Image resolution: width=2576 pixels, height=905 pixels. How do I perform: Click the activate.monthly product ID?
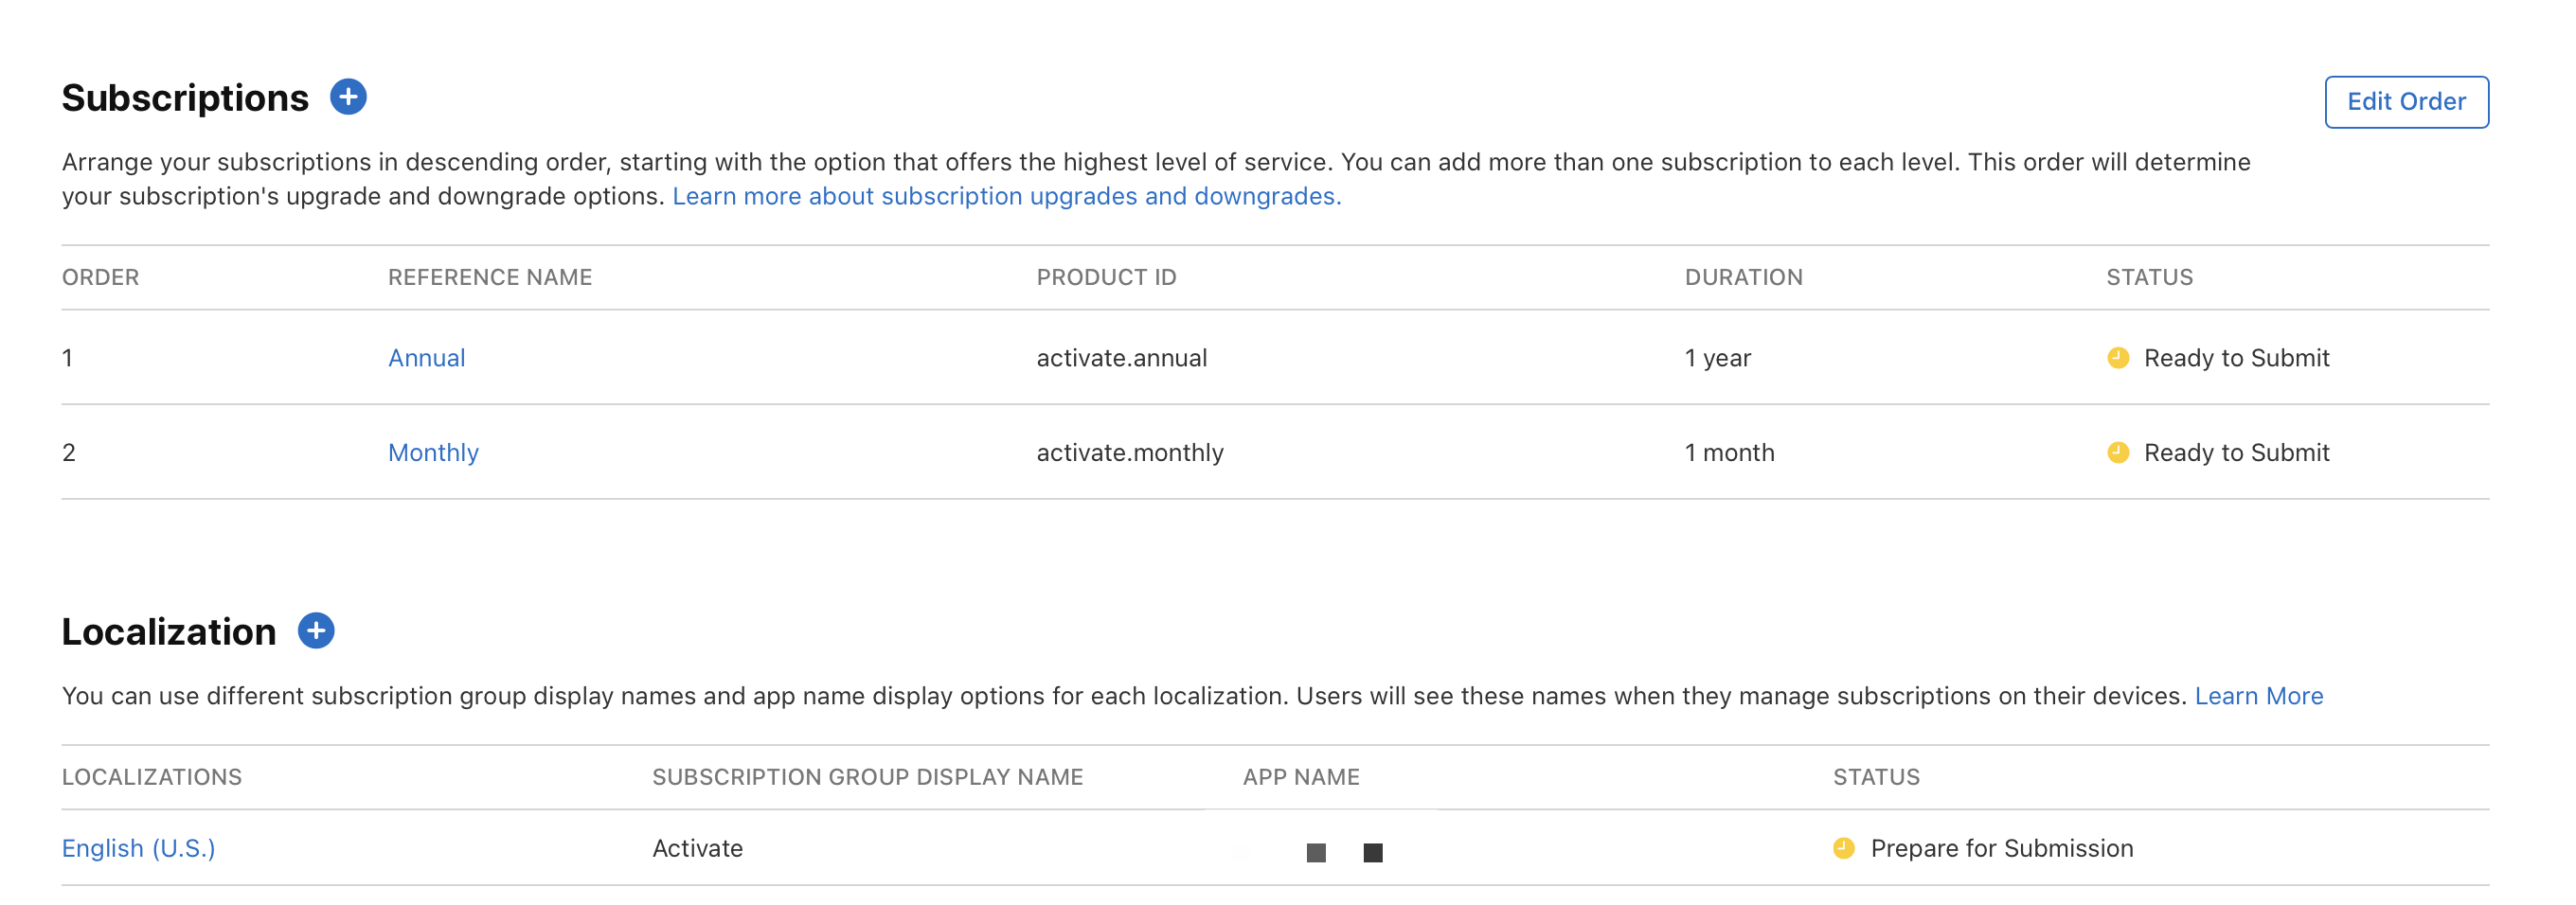[1129, 453]
